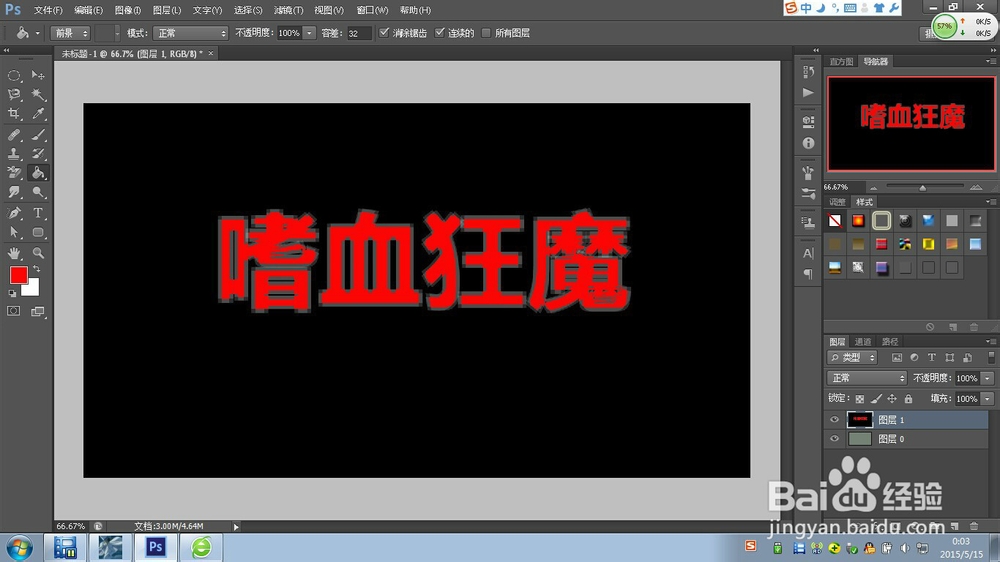
Task: Select the Paint Bucket tool
Action: (38, 173)
